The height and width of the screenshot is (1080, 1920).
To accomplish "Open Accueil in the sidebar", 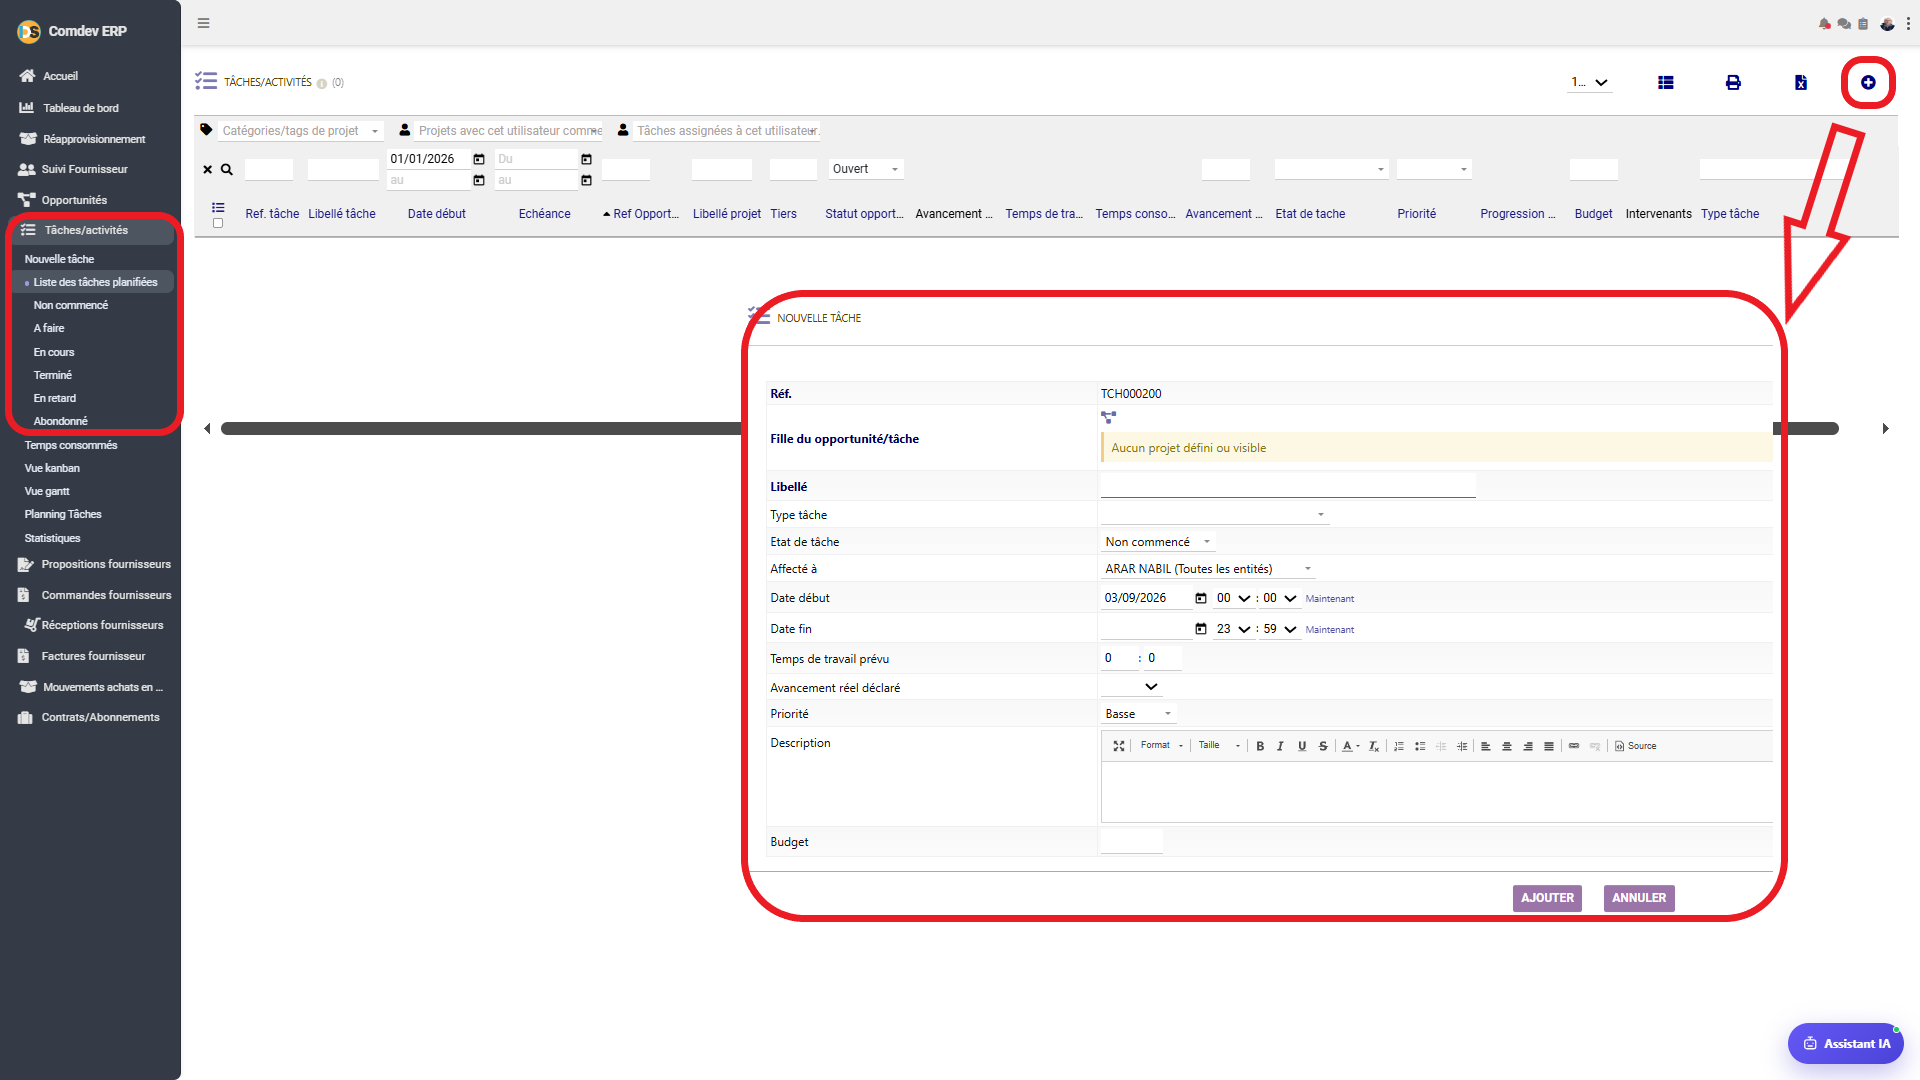I will [60, 76].
